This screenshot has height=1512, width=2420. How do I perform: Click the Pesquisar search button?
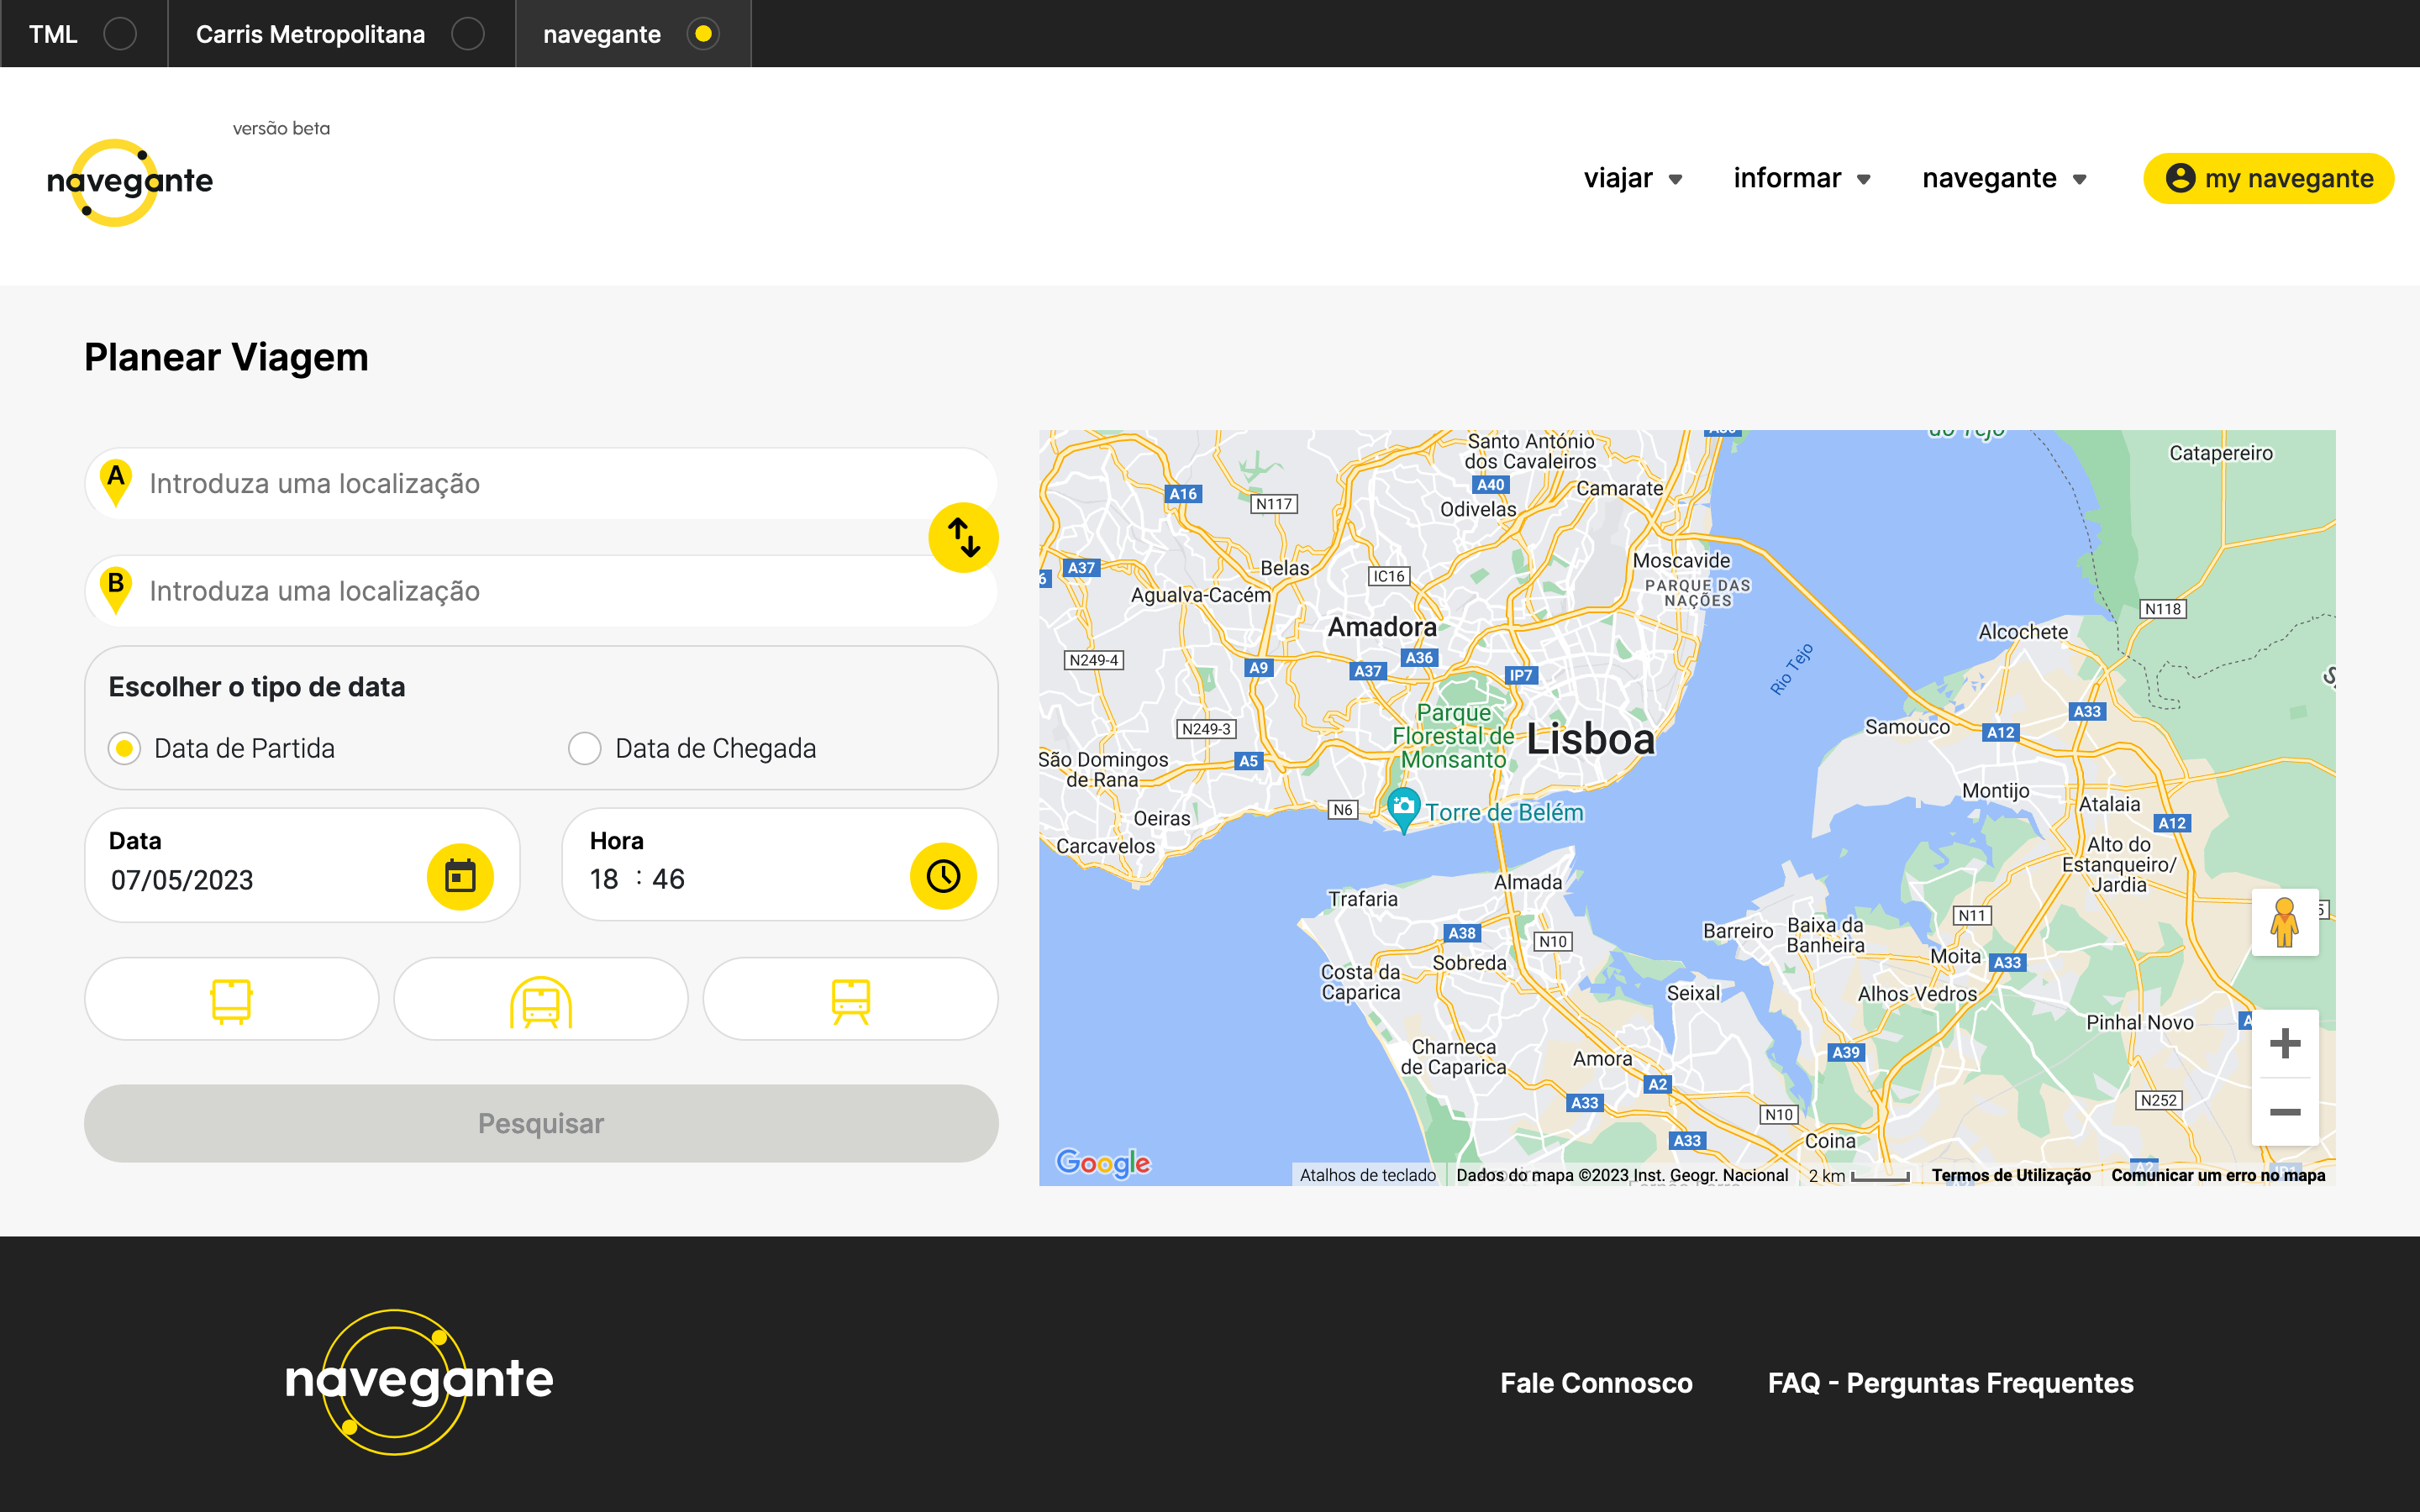pyautogui.click(x=541, y=1123)
